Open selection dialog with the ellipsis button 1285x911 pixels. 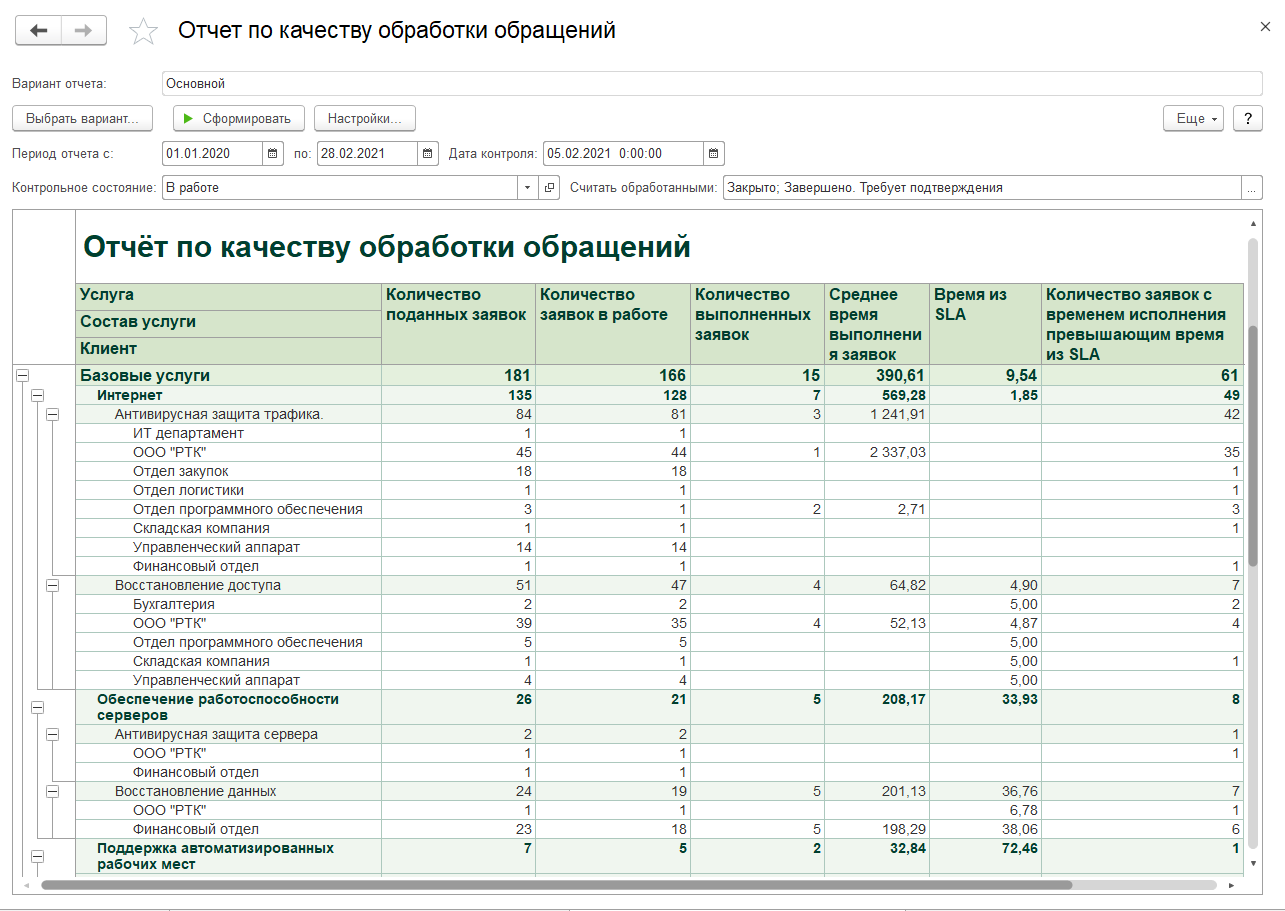[1252, 188]
